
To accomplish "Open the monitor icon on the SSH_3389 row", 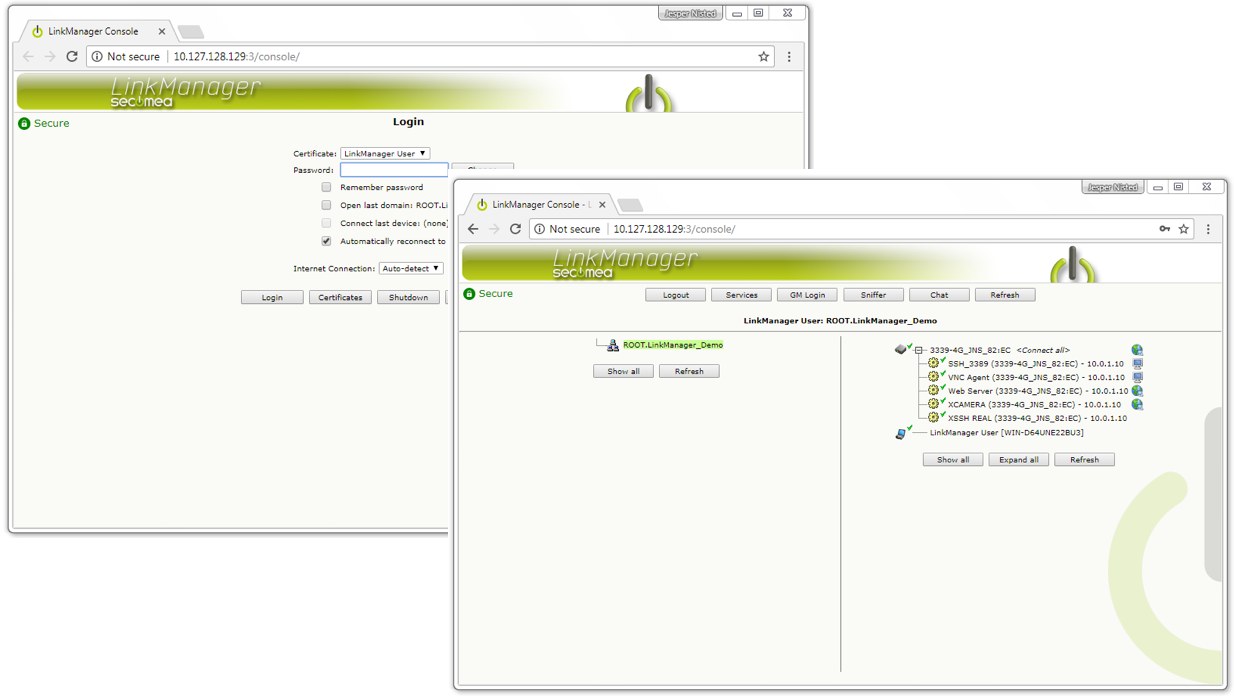I will (1137, 364).
